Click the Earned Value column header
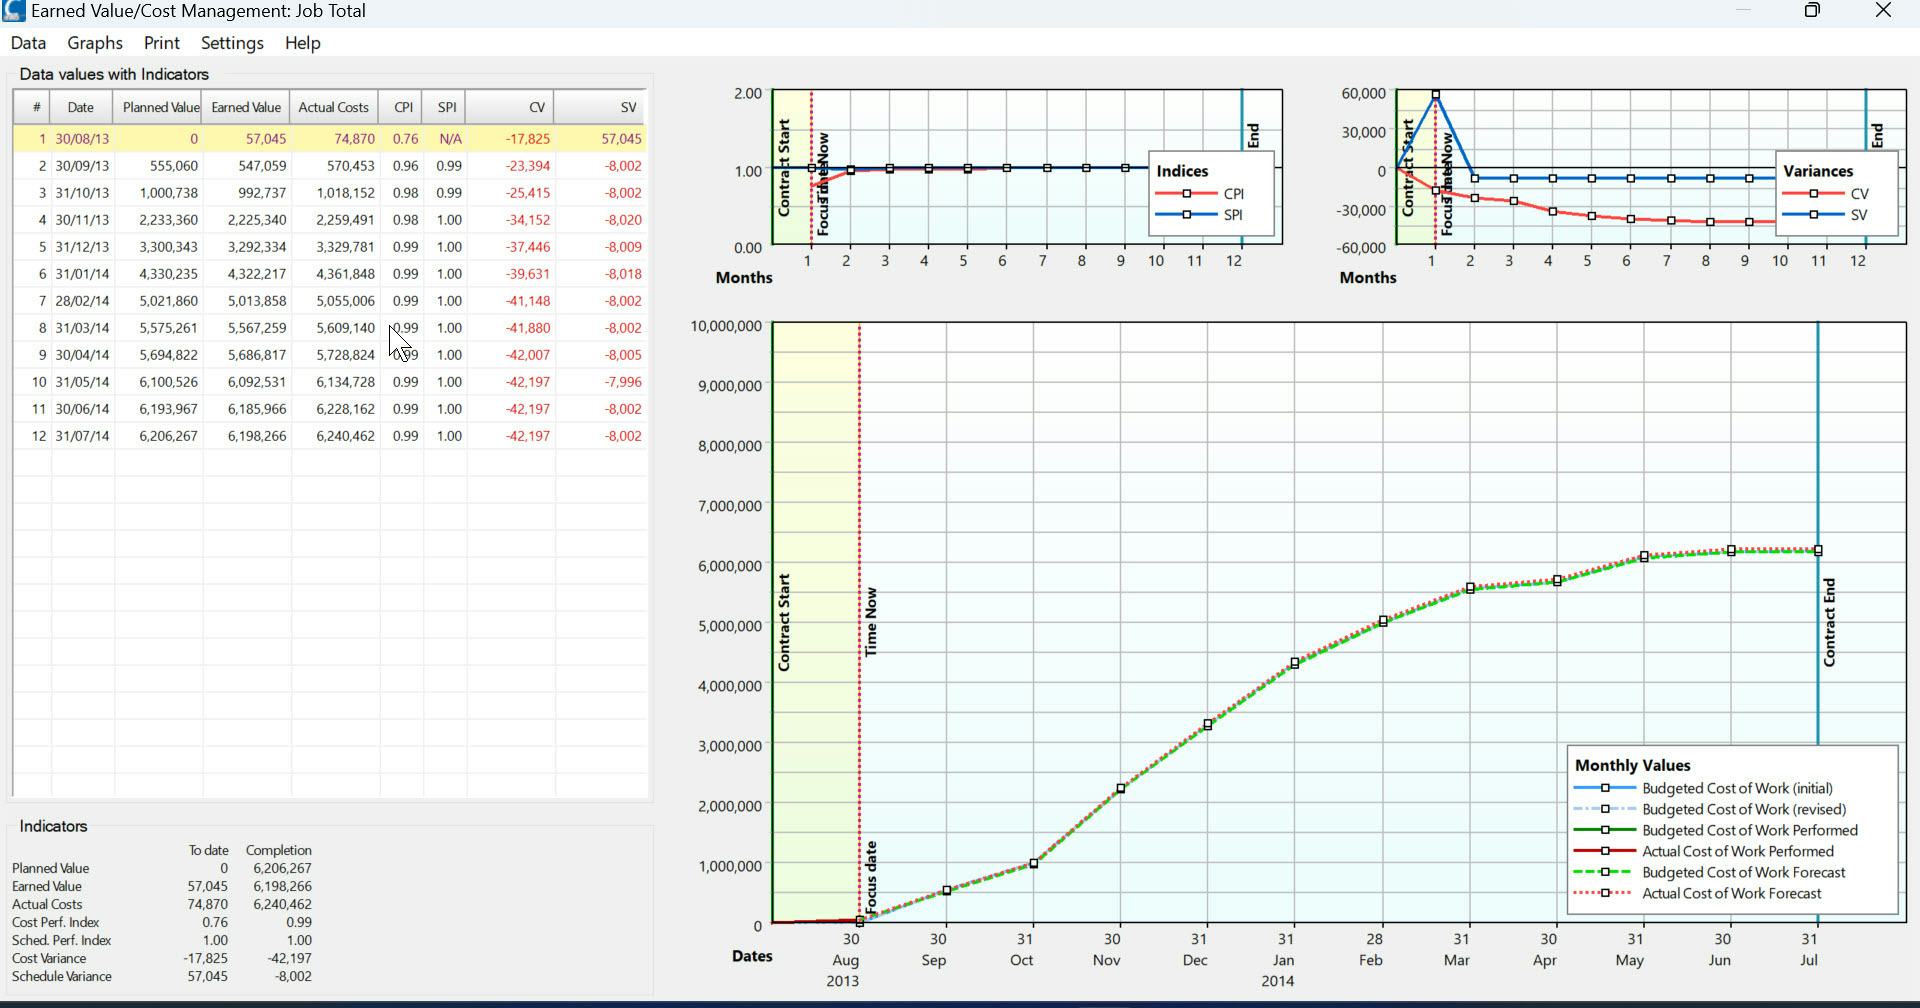1920x1008 pixels. coord(247,107)
